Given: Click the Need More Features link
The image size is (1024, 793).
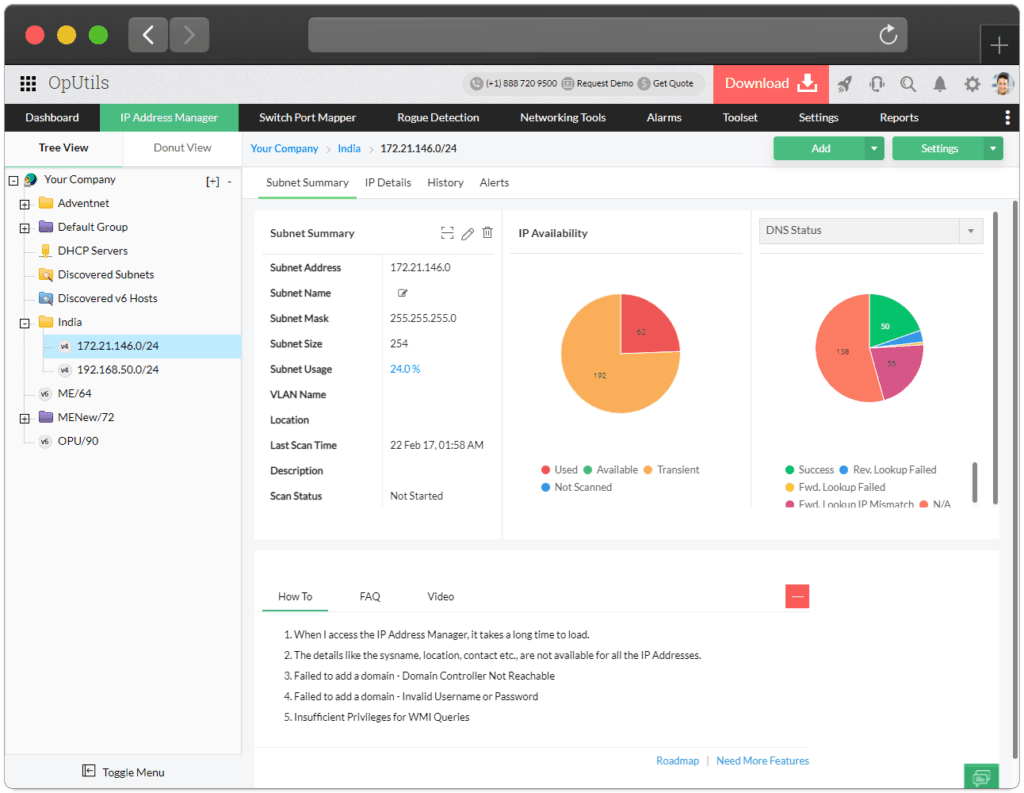Looking at the screenshot, I should point(762,761).
